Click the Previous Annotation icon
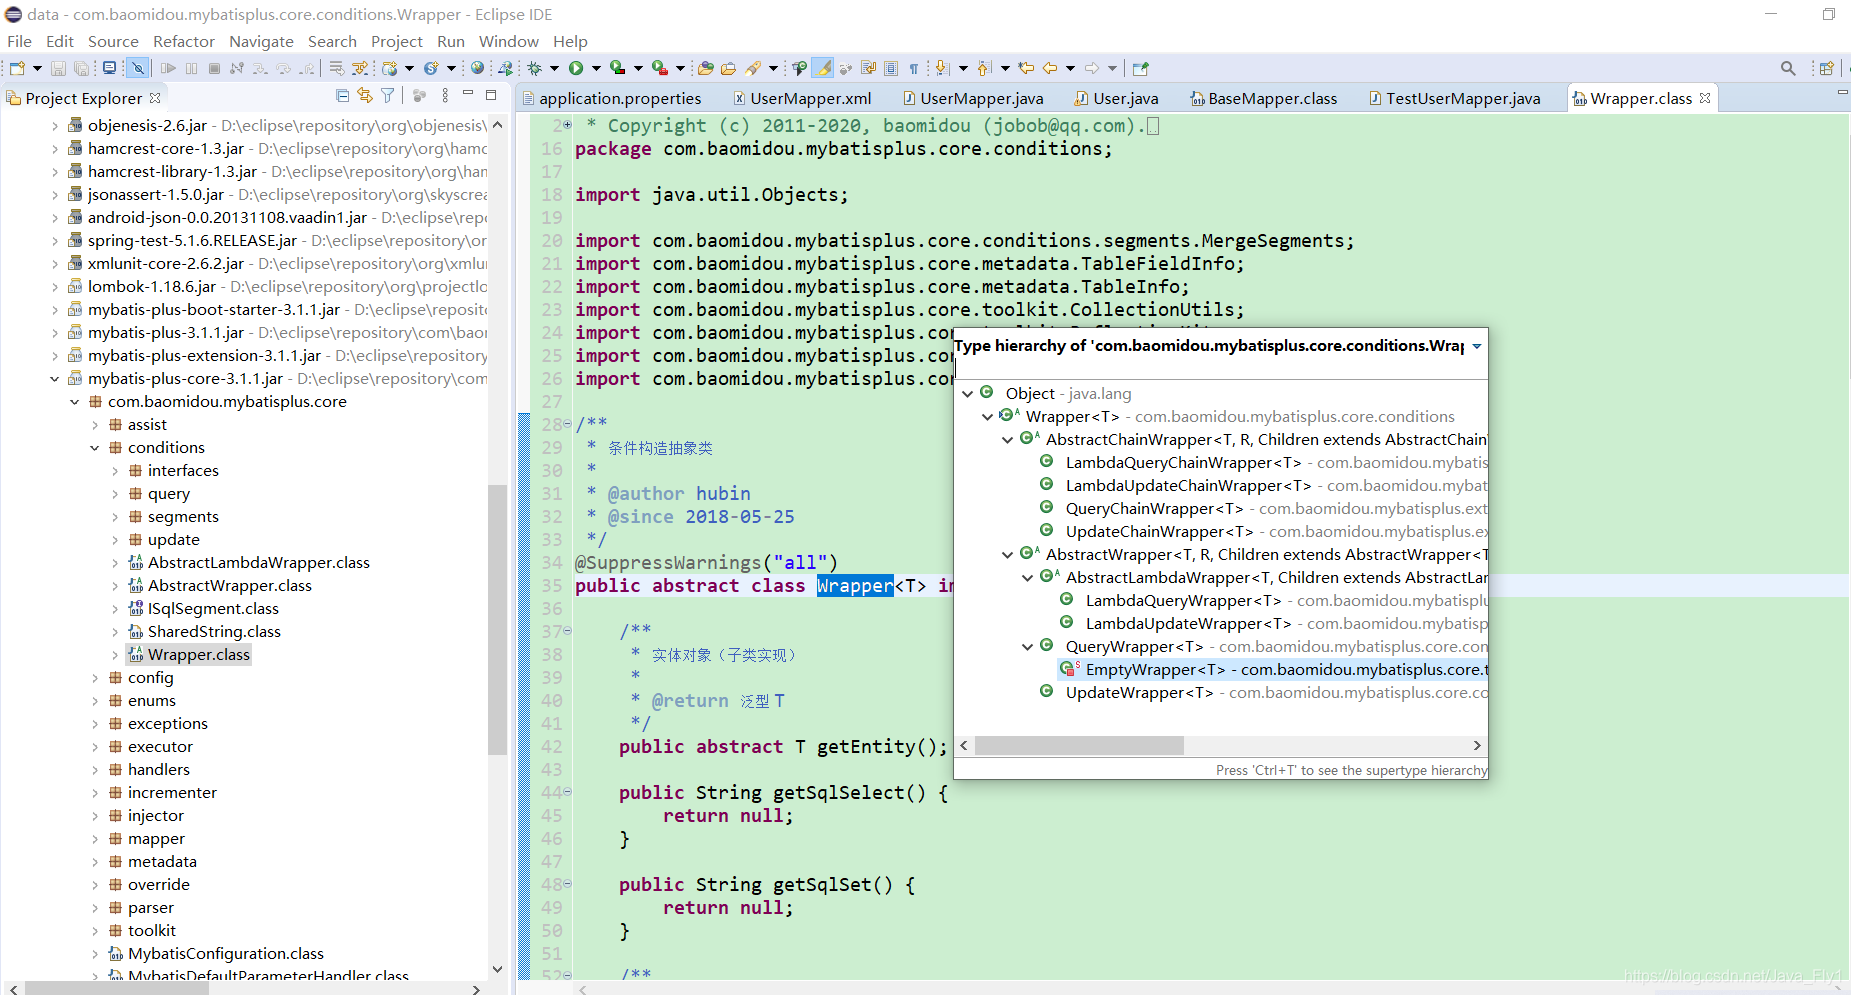The image size is (1851, 995). [x=984, y=68]
